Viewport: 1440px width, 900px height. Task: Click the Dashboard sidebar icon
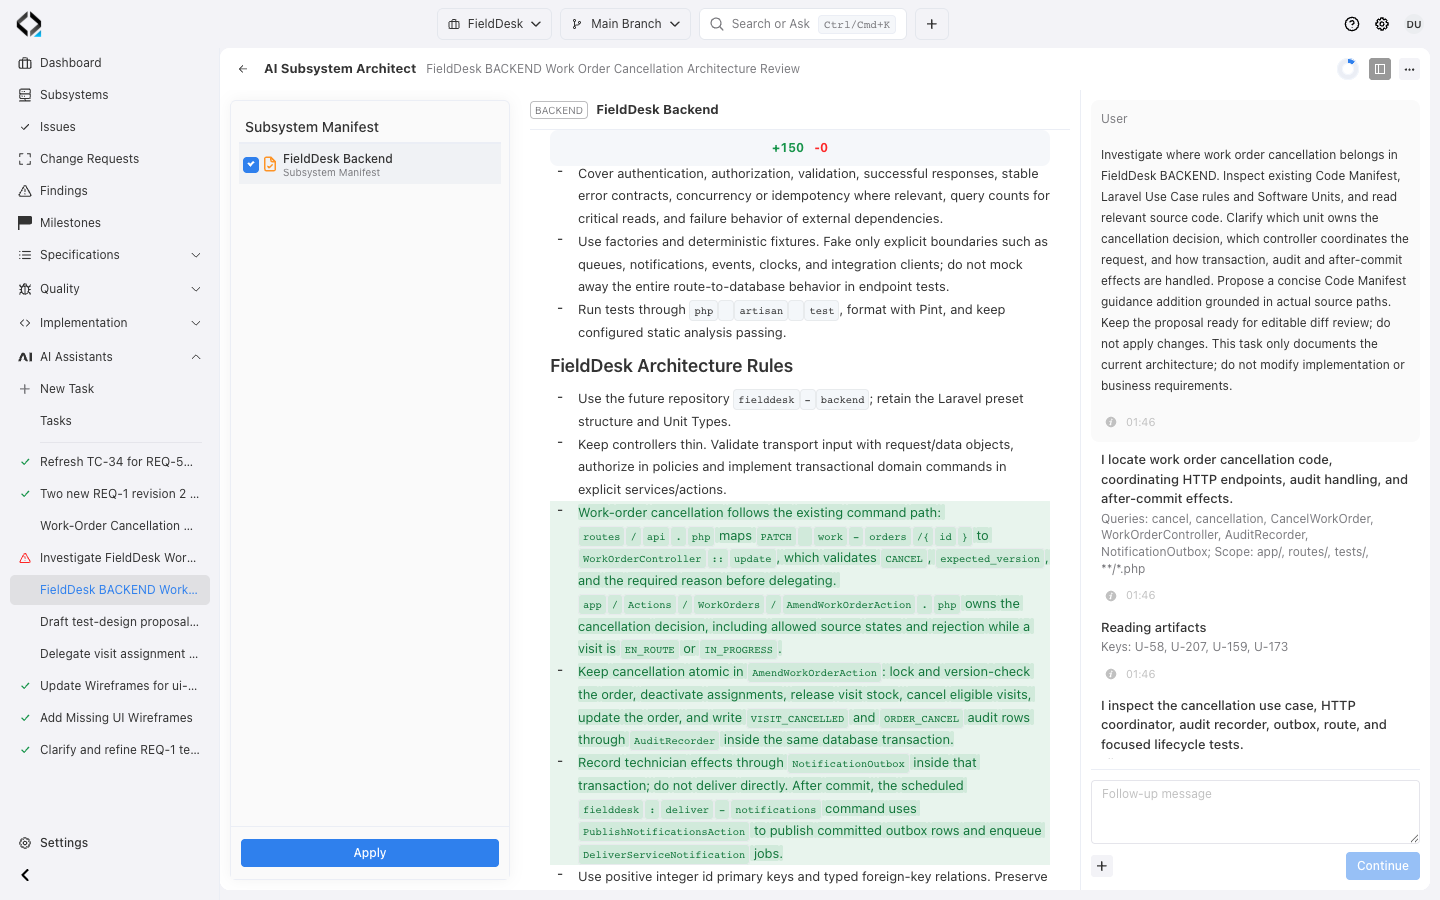click(x=25, y=63)
